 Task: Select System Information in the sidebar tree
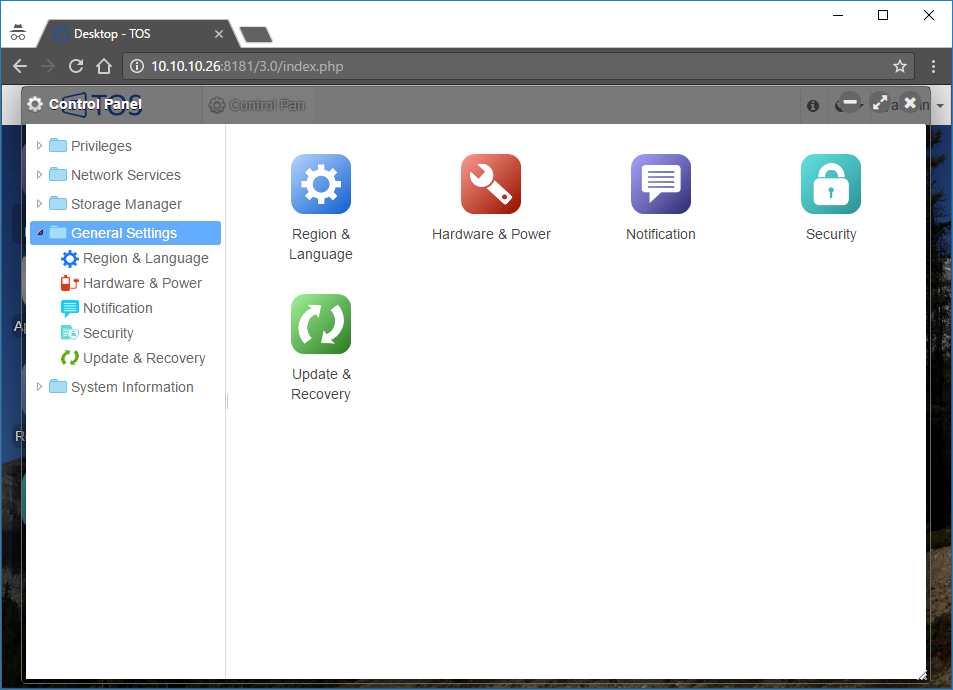132,387
